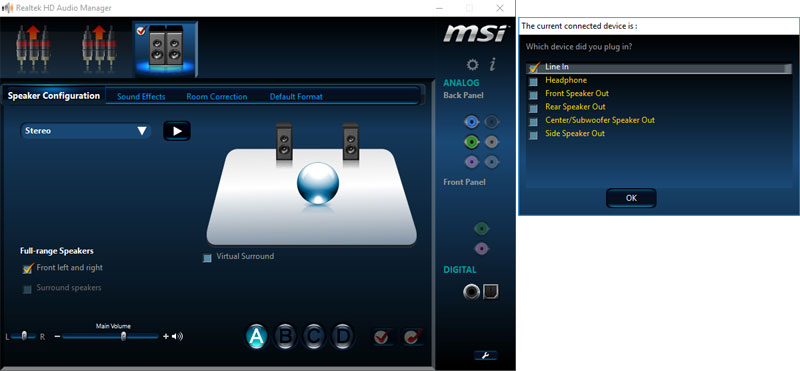The width and height of the screenshot is (800, 371).
Task: Click the right set-default-communication checkmark icon
Action: click(x=412, y=337)
